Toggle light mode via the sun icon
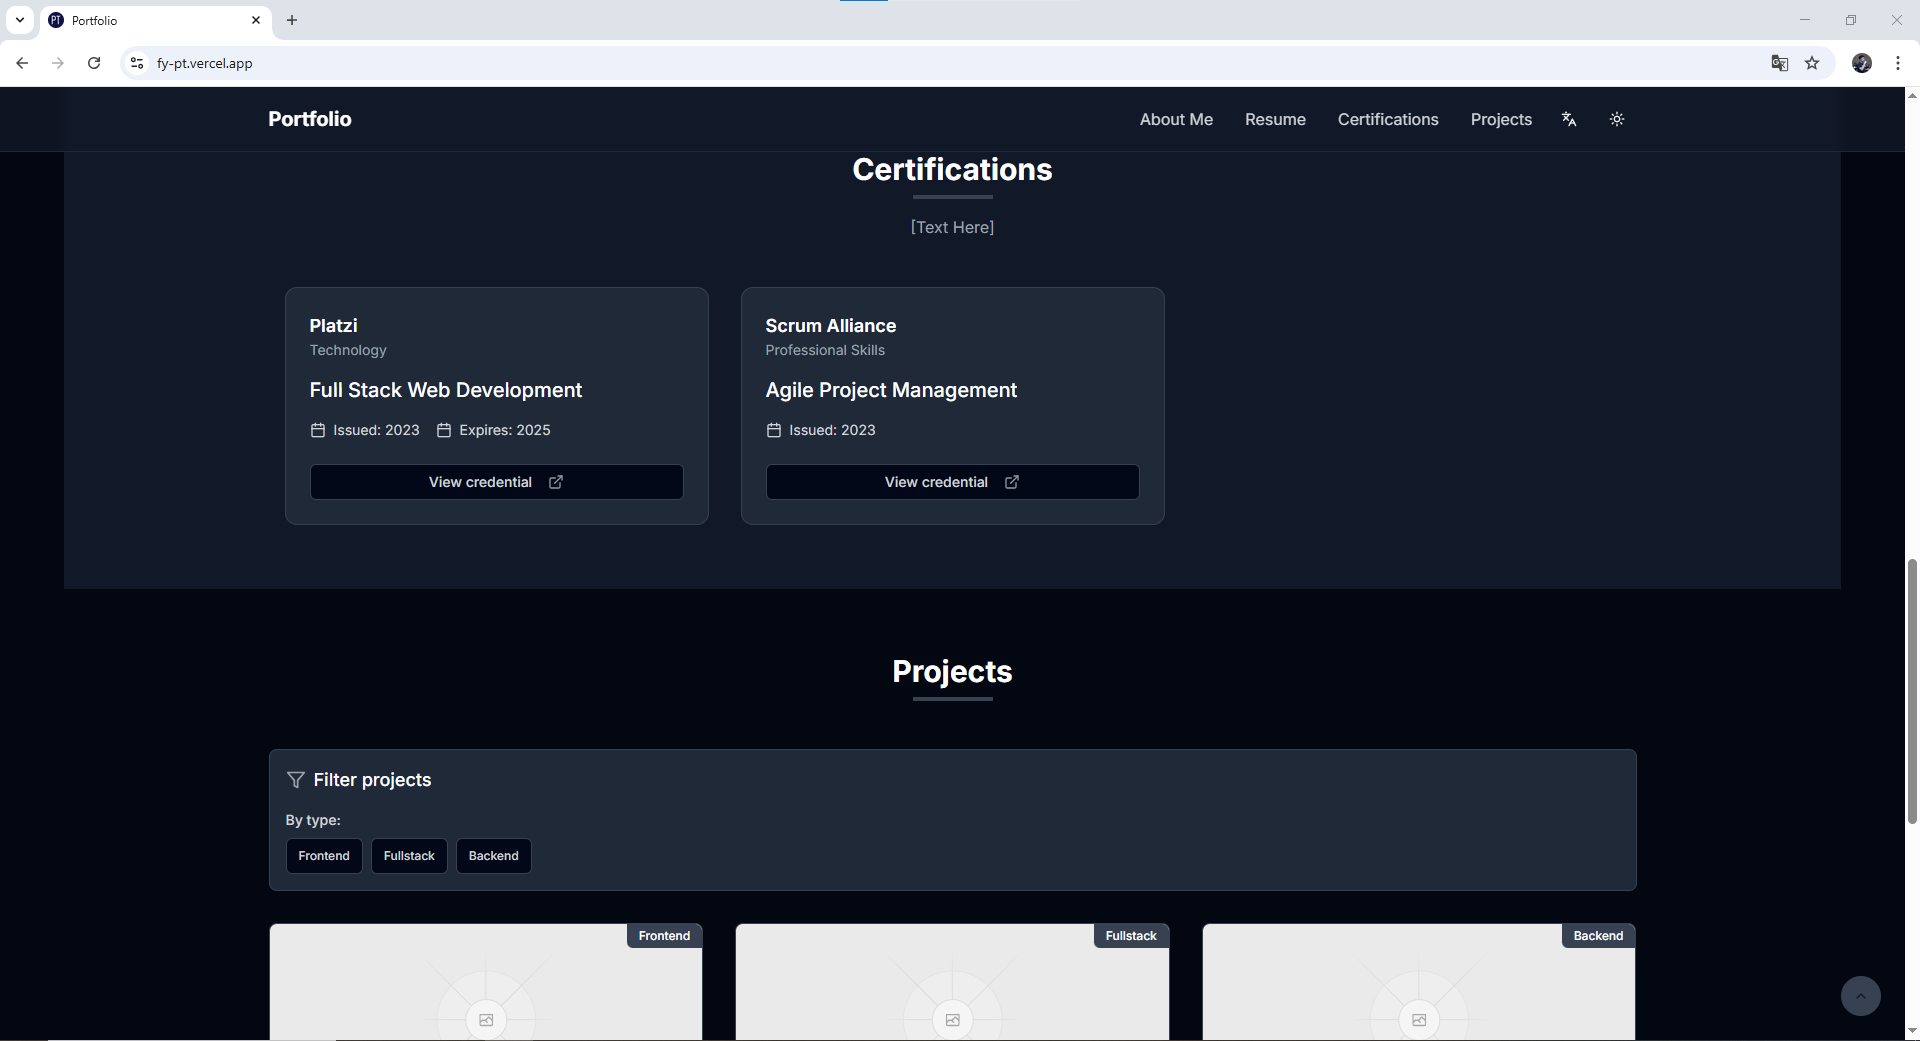This screenshot has height=1041, width=1920. pyautogui.click(x=1617, y=119)
